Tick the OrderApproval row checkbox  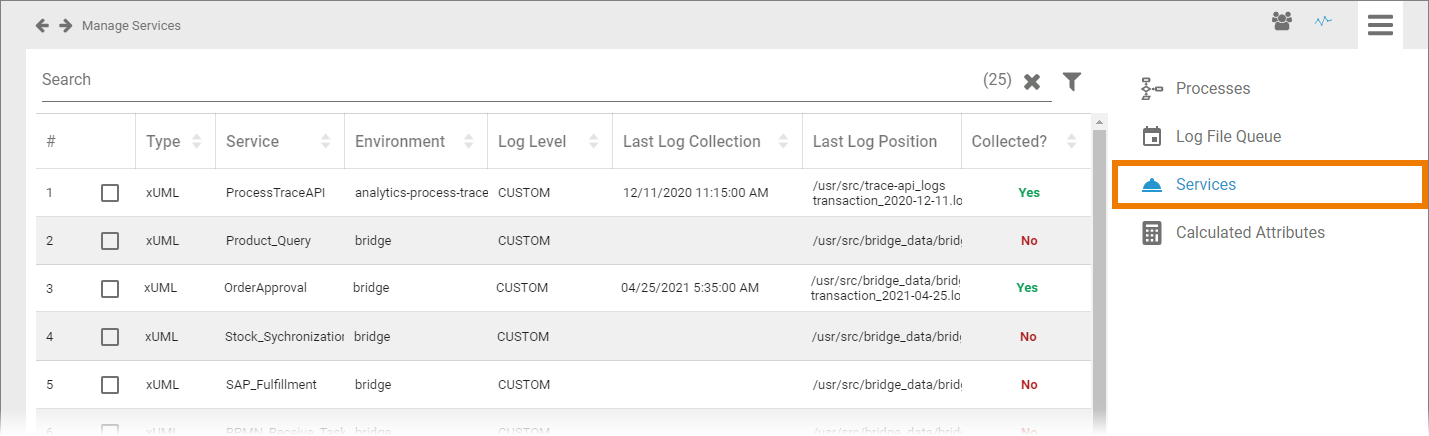[x=110, y=288]
